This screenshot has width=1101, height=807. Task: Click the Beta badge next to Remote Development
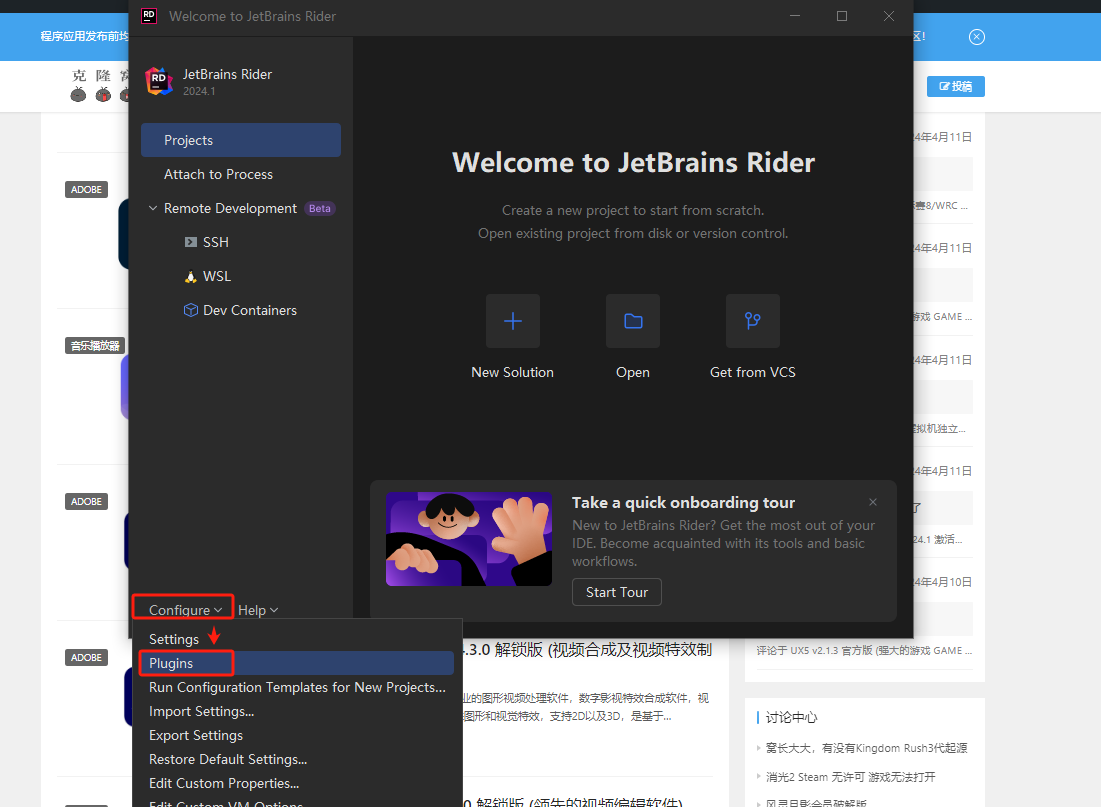tap(319, 209)
